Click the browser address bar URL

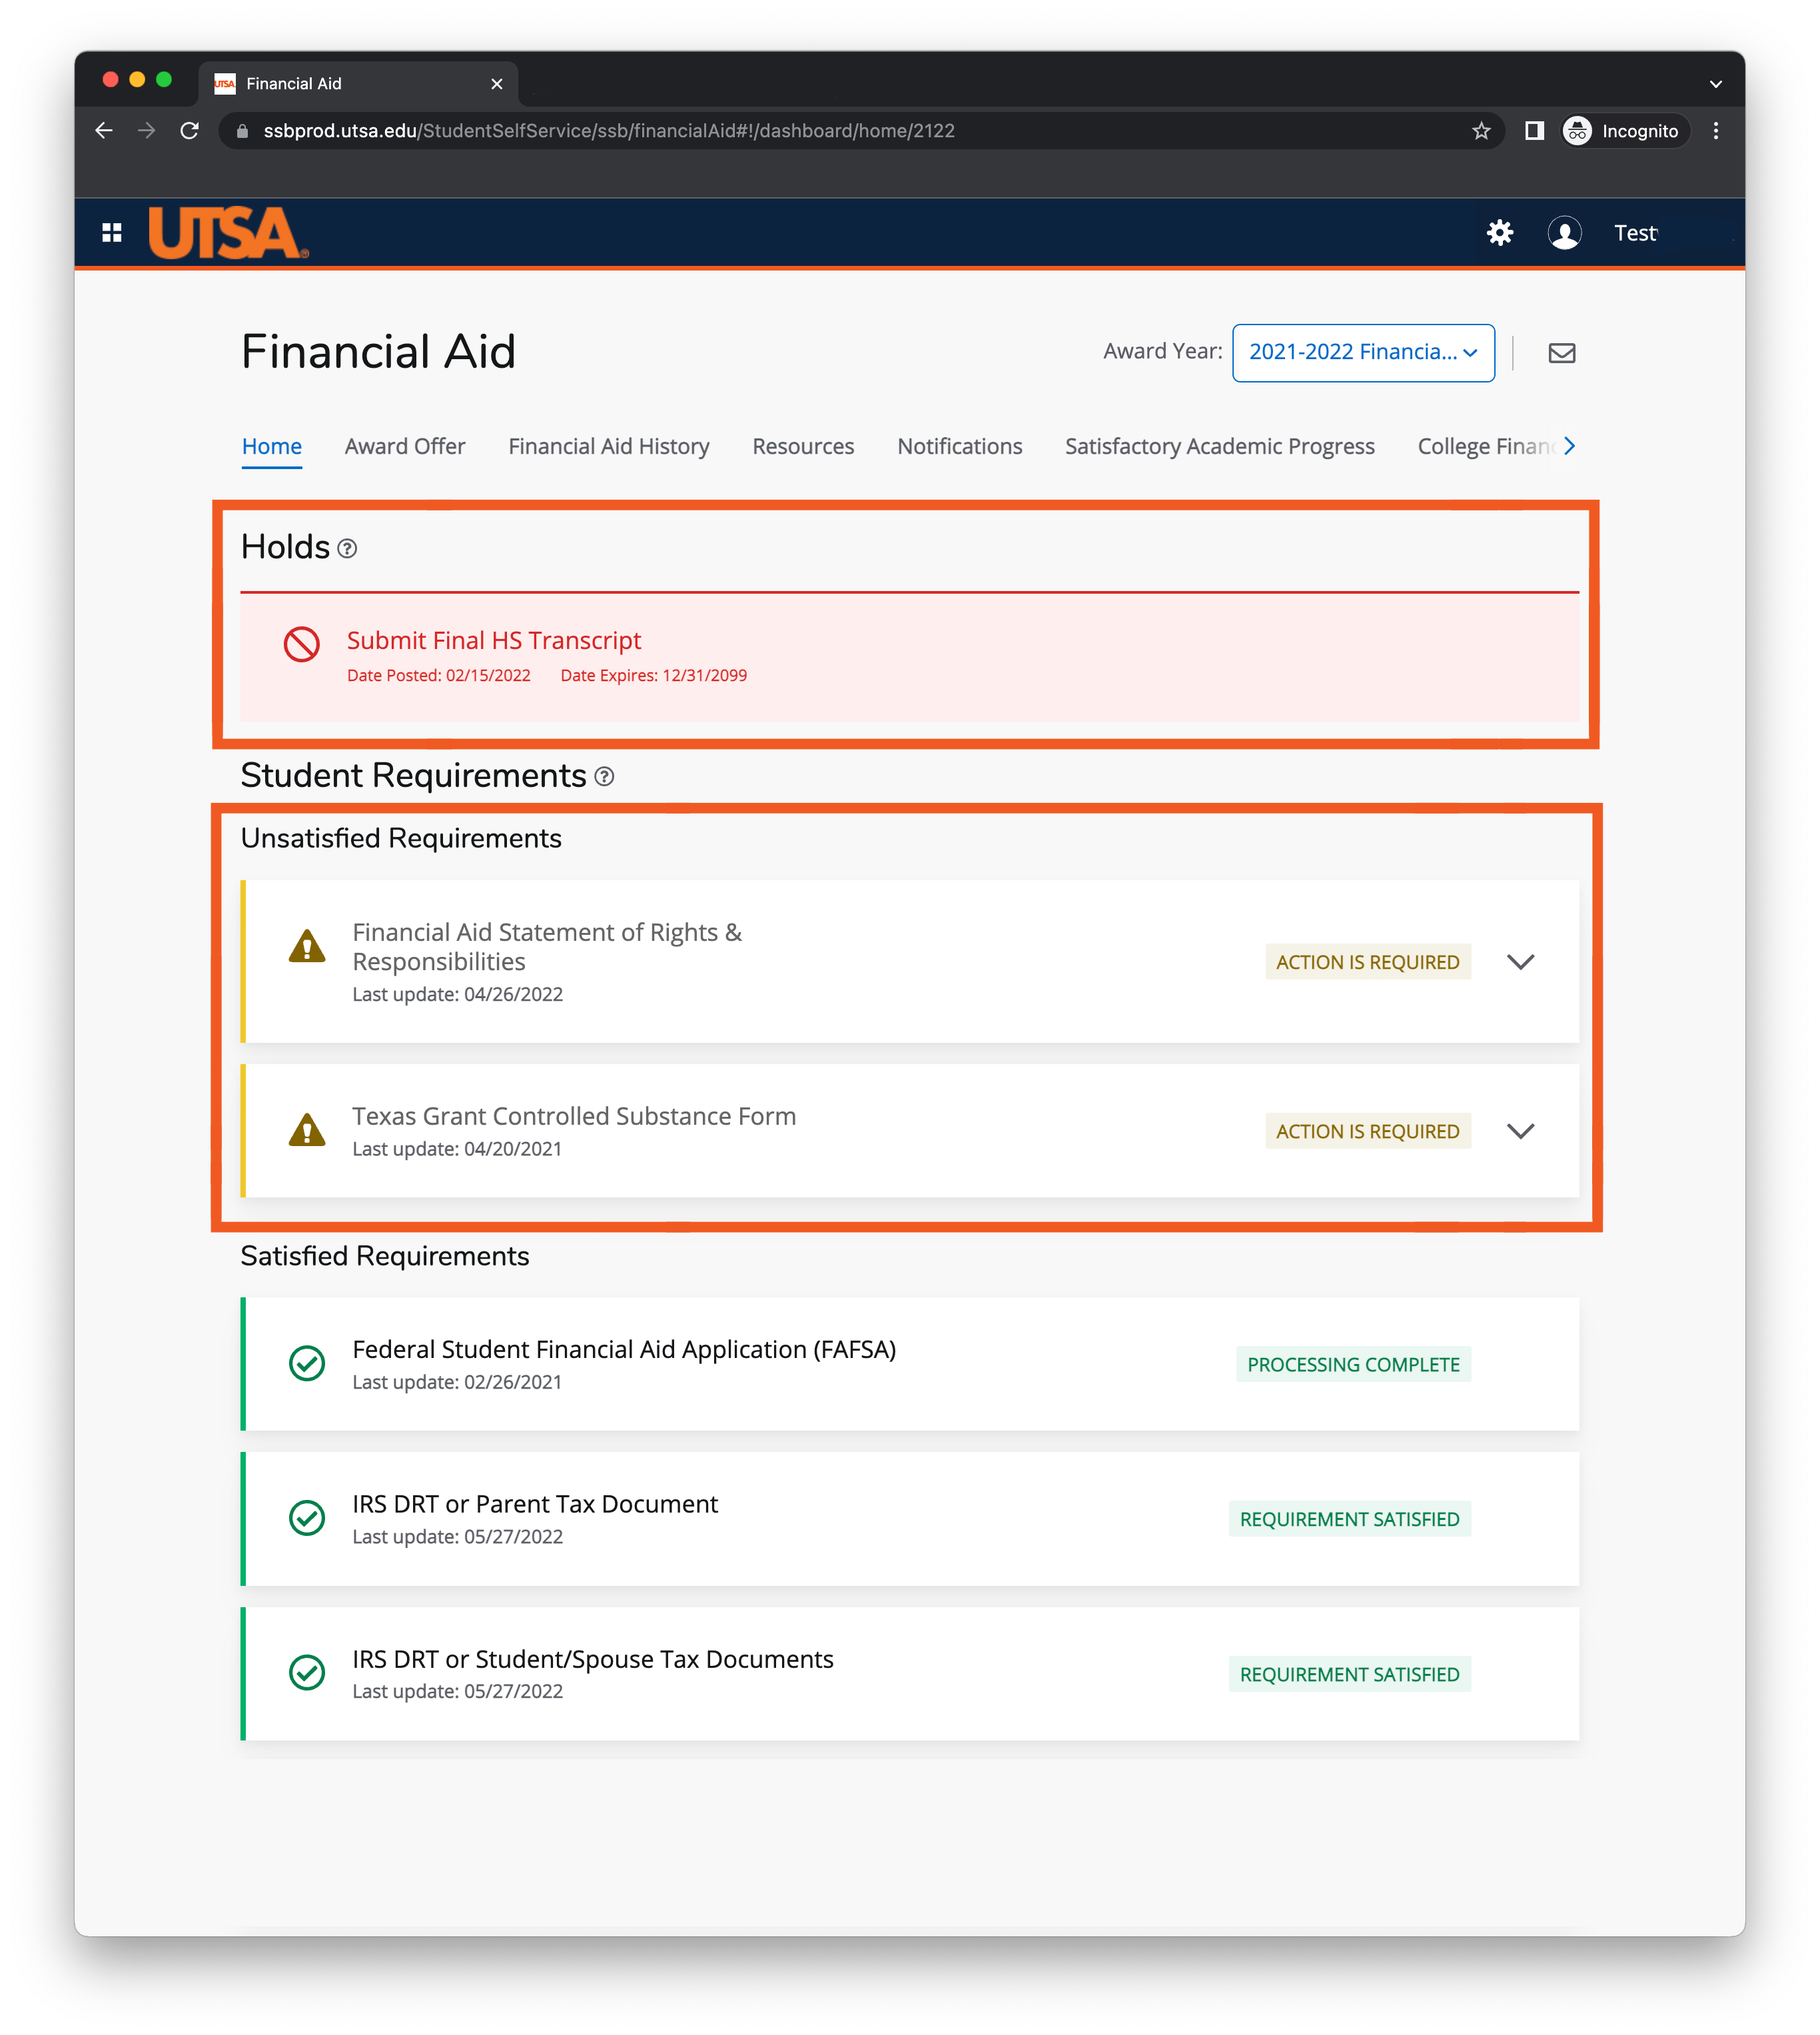pyautogui.click(x=608, y=131)
